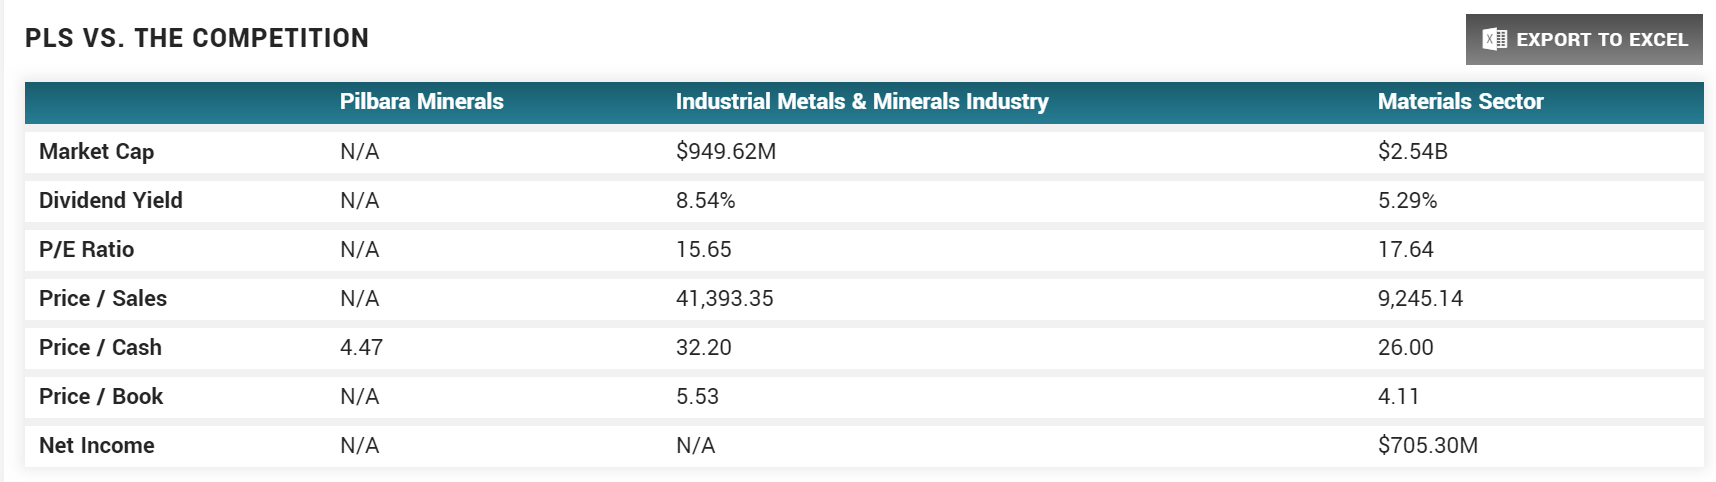Select the 8.54% industry dividend yield
This screenshot has height=482, width=1716.
click(705, 201)
